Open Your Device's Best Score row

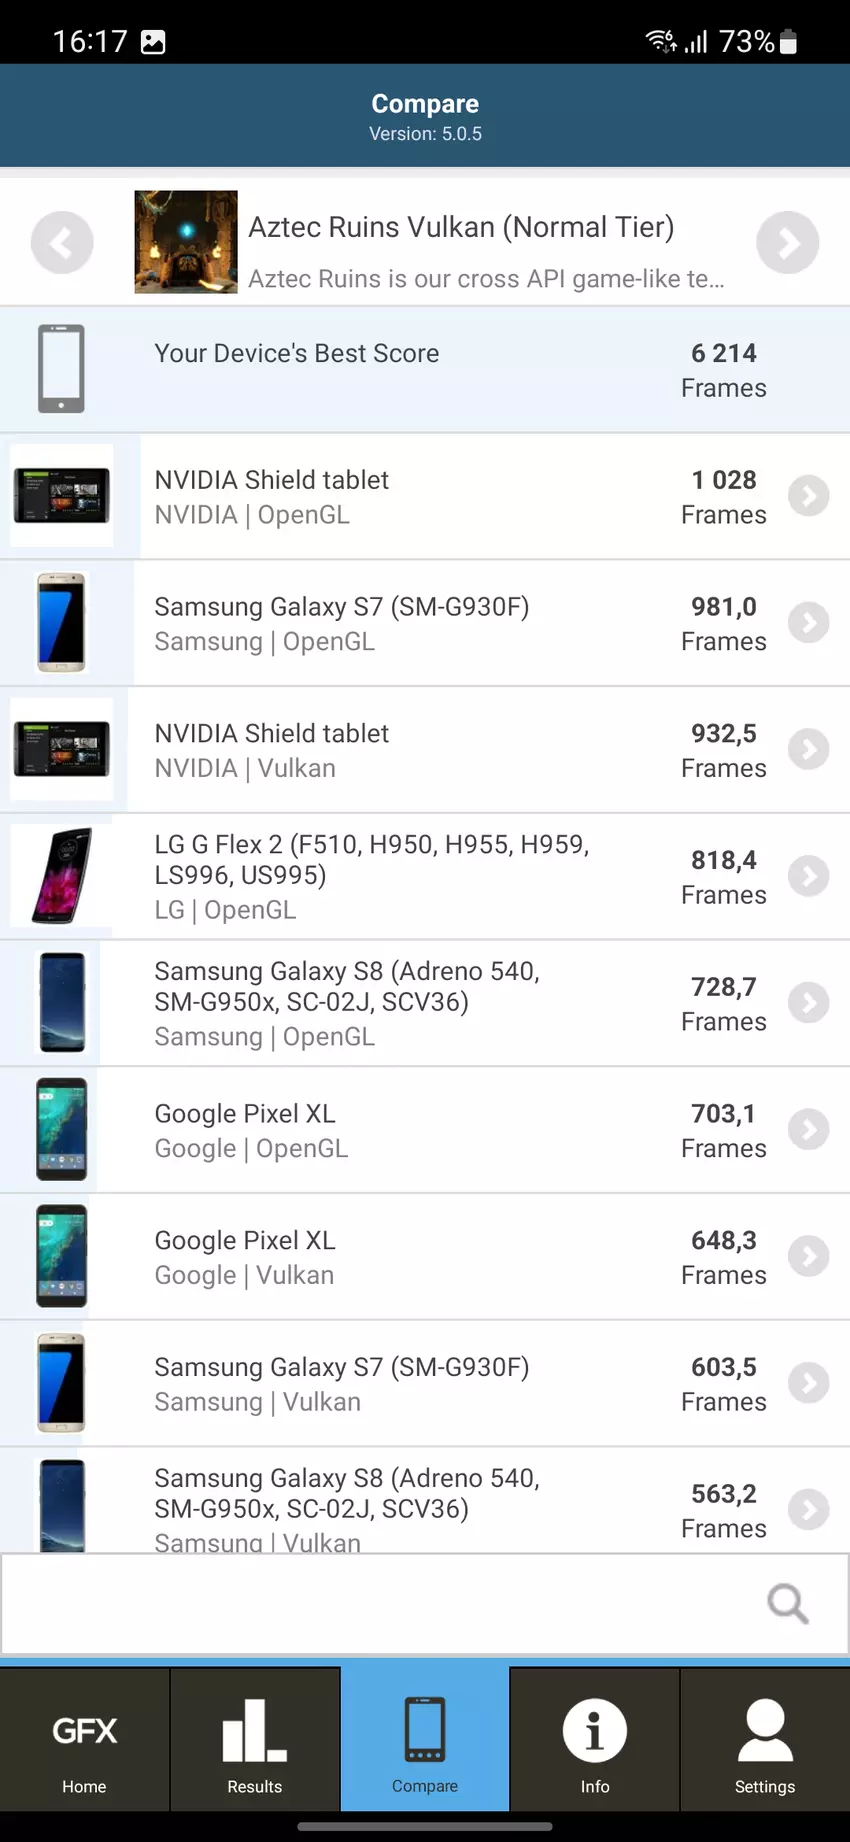pyautogui.click(x=425, y=370)
